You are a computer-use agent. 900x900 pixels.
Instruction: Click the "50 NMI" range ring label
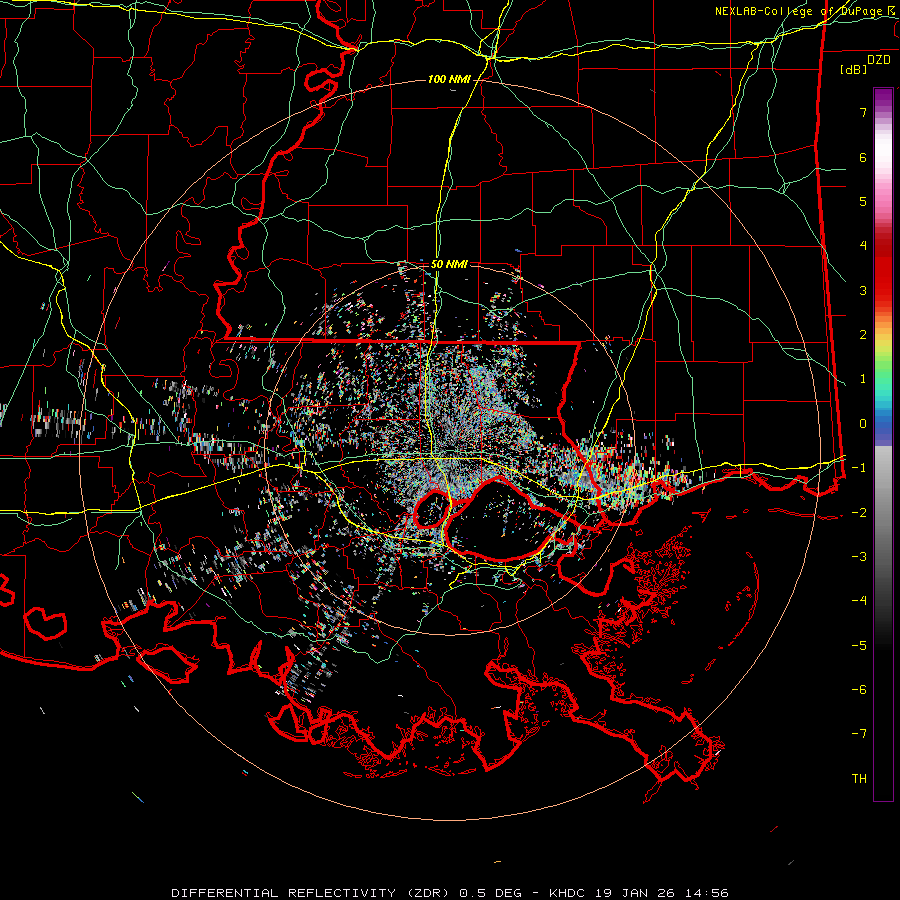coord(449,264)
